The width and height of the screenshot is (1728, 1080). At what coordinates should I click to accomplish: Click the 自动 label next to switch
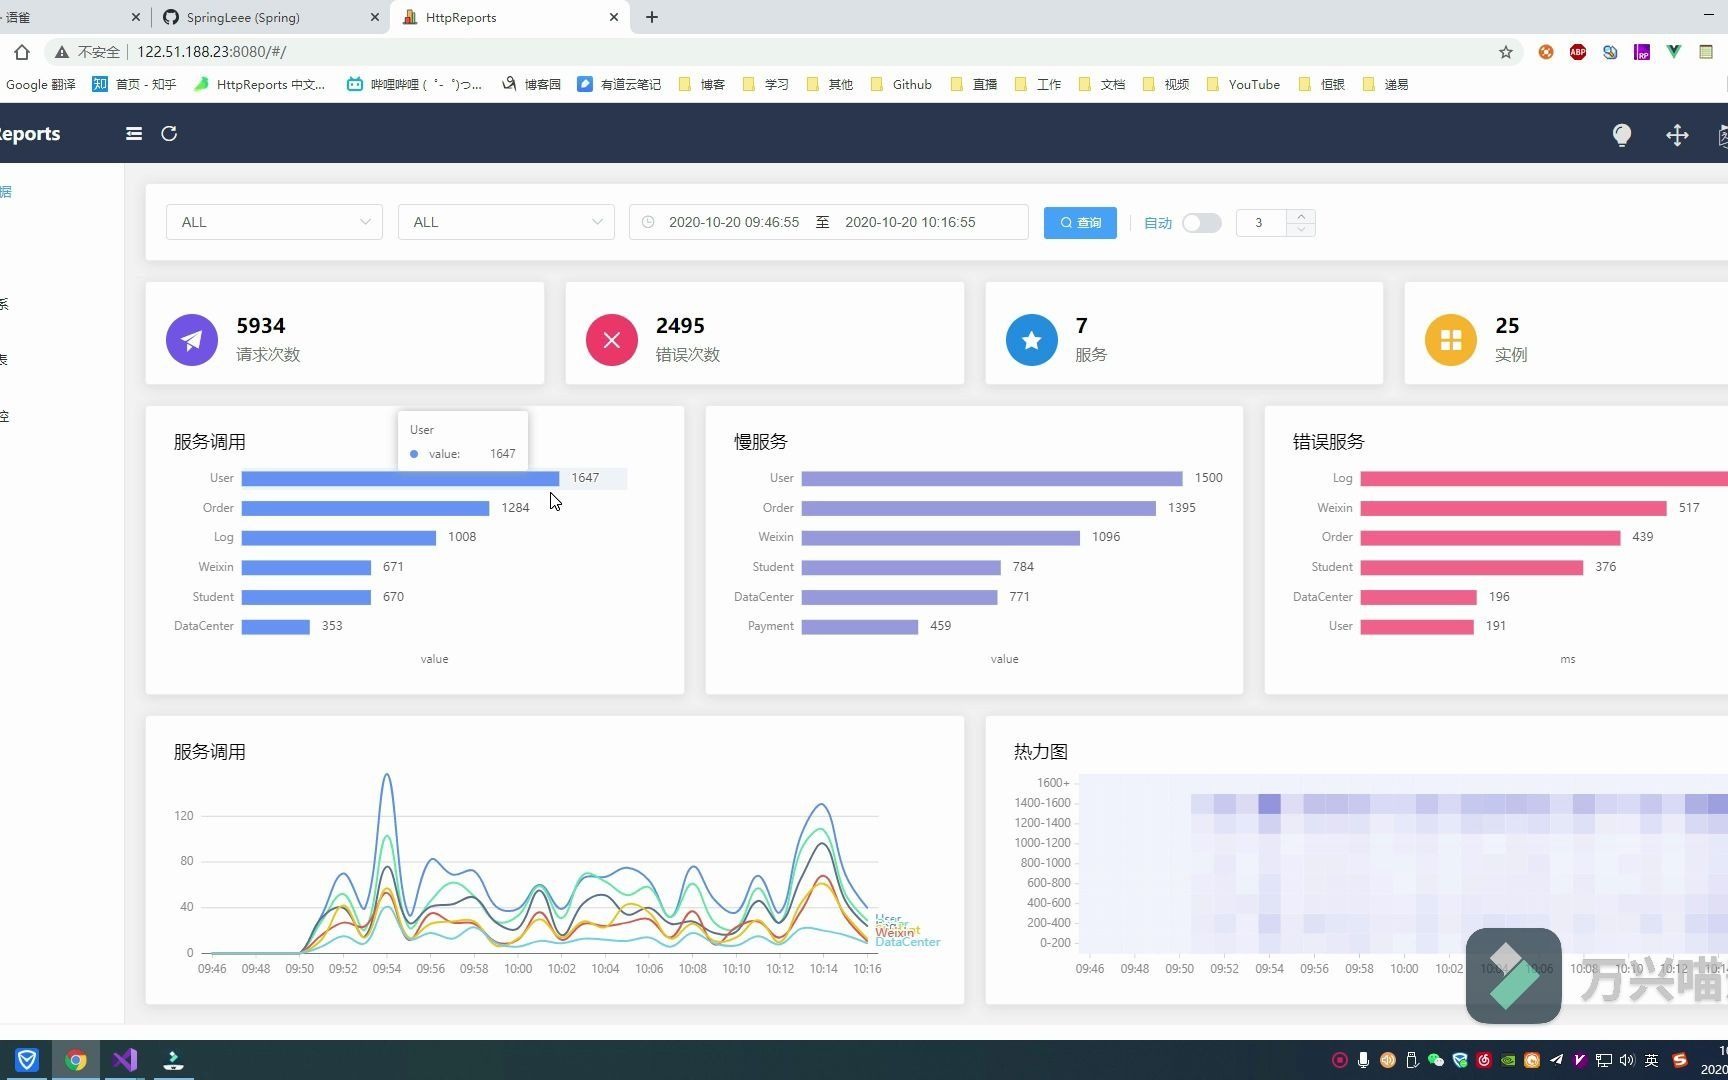[x=1158, y=223]
